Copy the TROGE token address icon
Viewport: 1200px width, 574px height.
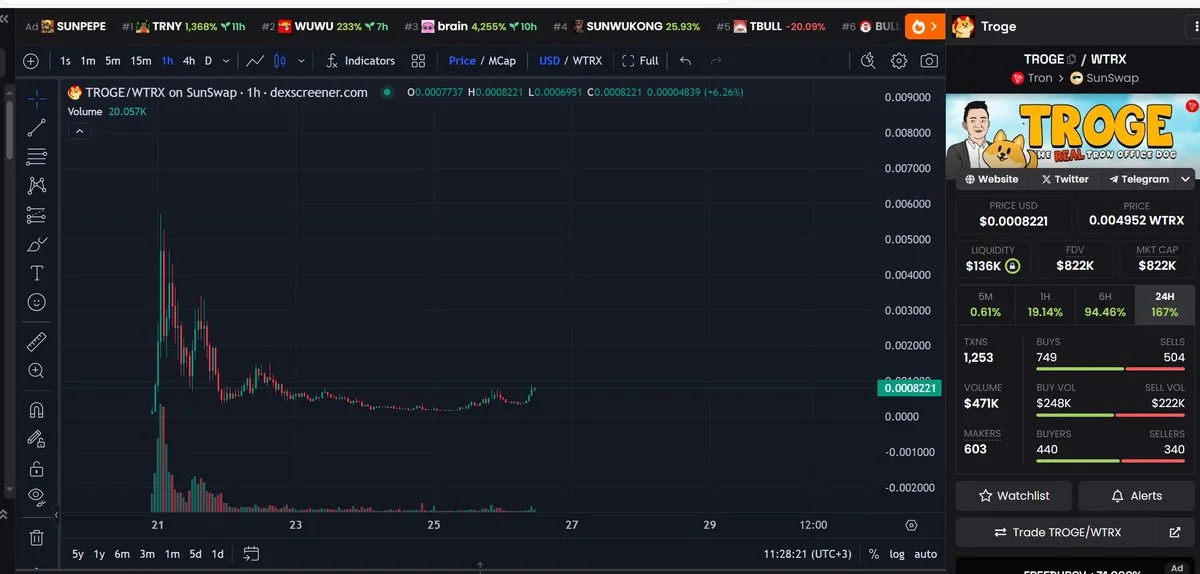1071,60
